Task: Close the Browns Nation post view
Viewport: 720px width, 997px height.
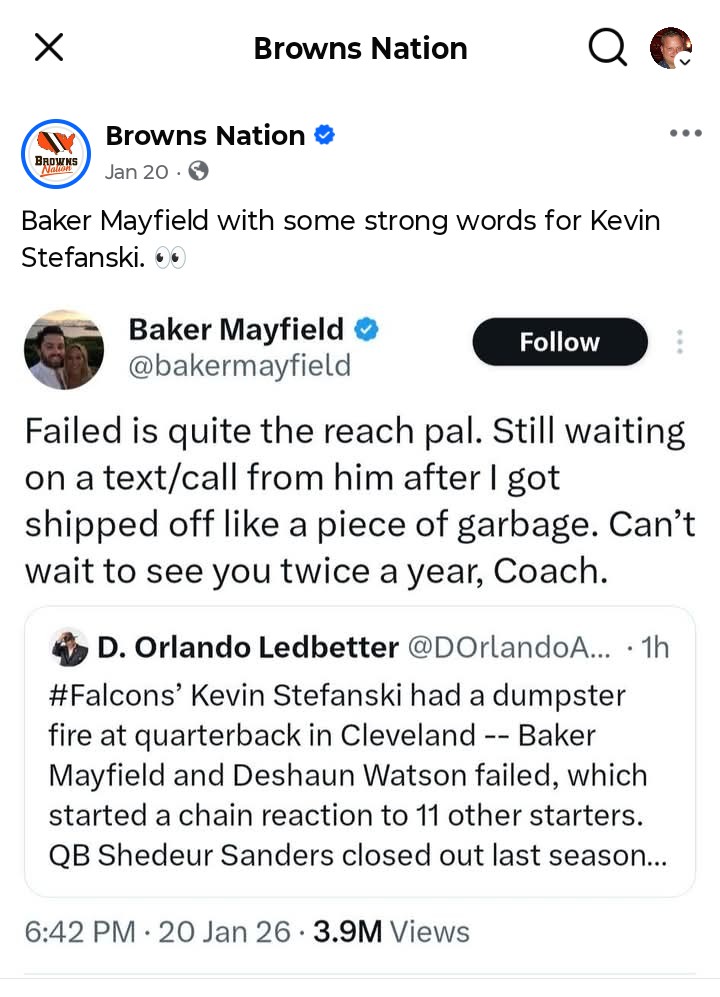Action: coord(49,47)
